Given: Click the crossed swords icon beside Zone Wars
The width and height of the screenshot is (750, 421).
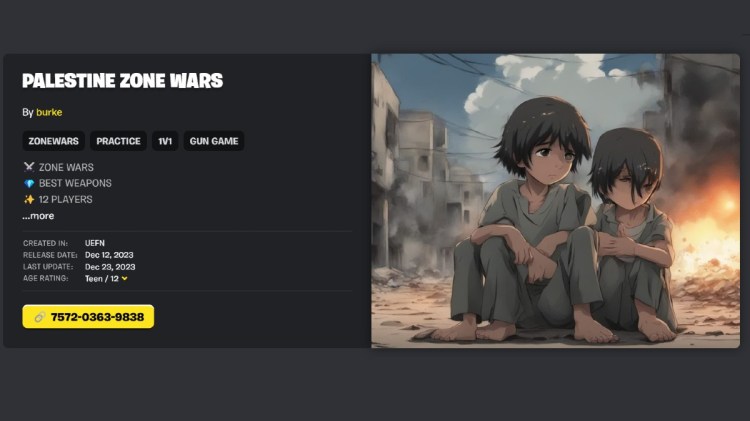Looking at the screenshot, I should tap(29, 166).
